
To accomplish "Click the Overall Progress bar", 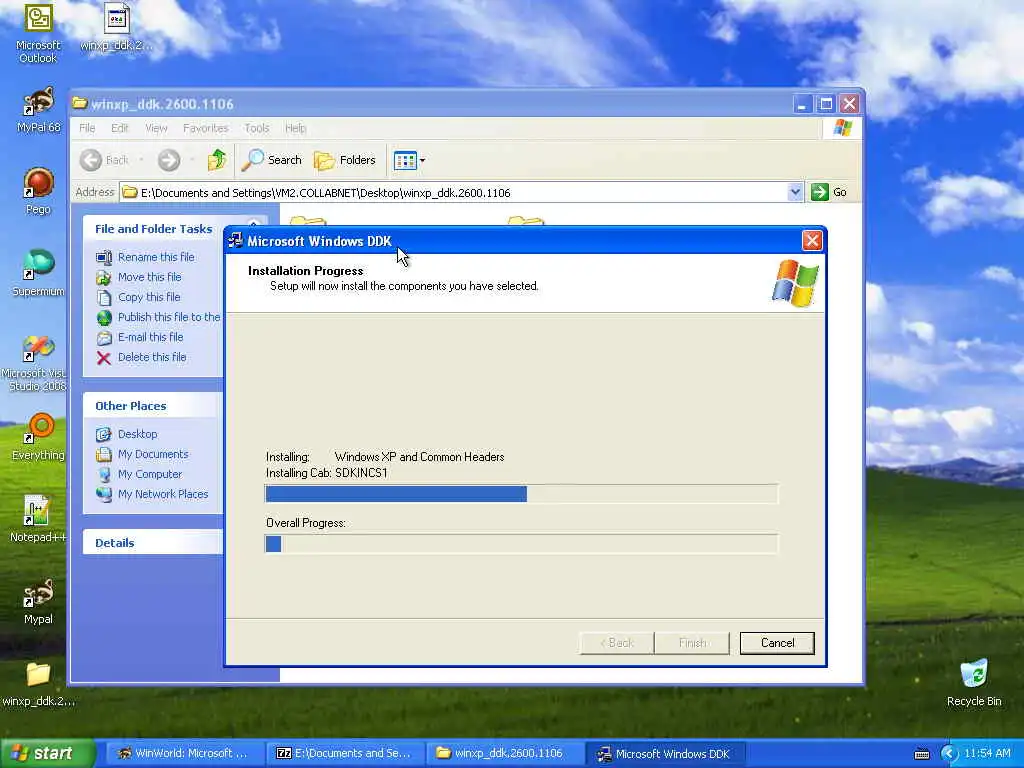I will point(521,543).
